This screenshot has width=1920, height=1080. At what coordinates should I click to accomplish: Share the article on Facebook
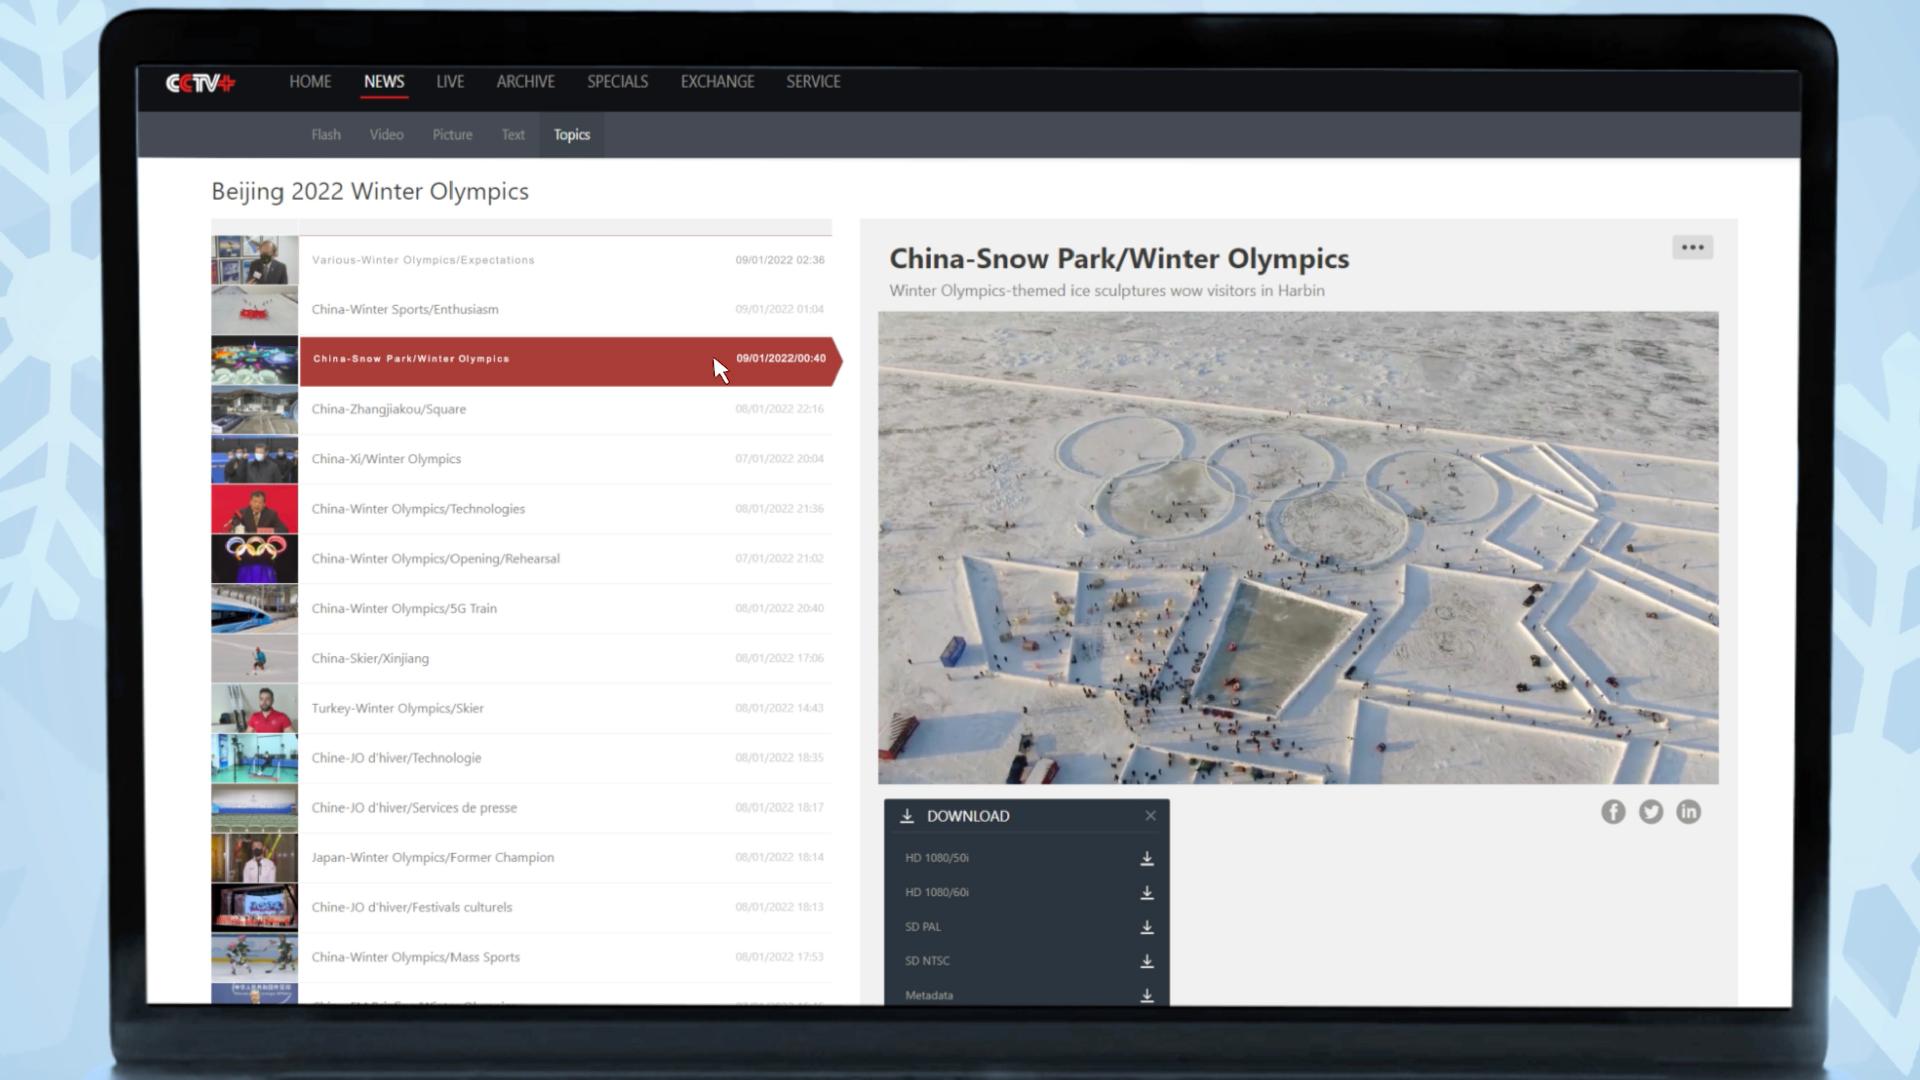(x=1613, y=811)
